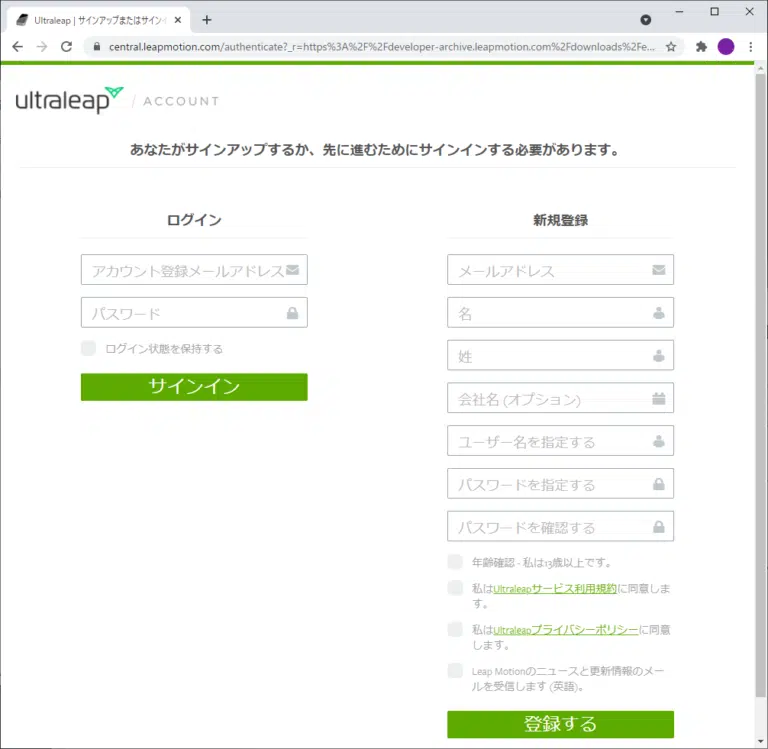The width and height of the screenshot is (768, 749).
Task: Check the 年齢確認 13歳以上 checkbox
Action: coord(456,562)
